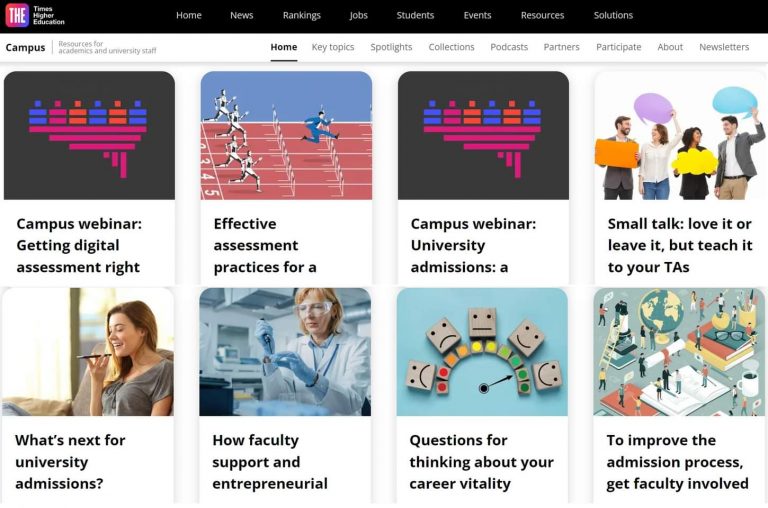The width and height of the screenshot is (768, 508).
Task: Select Events in the top navigation
Action: (477, 15)
